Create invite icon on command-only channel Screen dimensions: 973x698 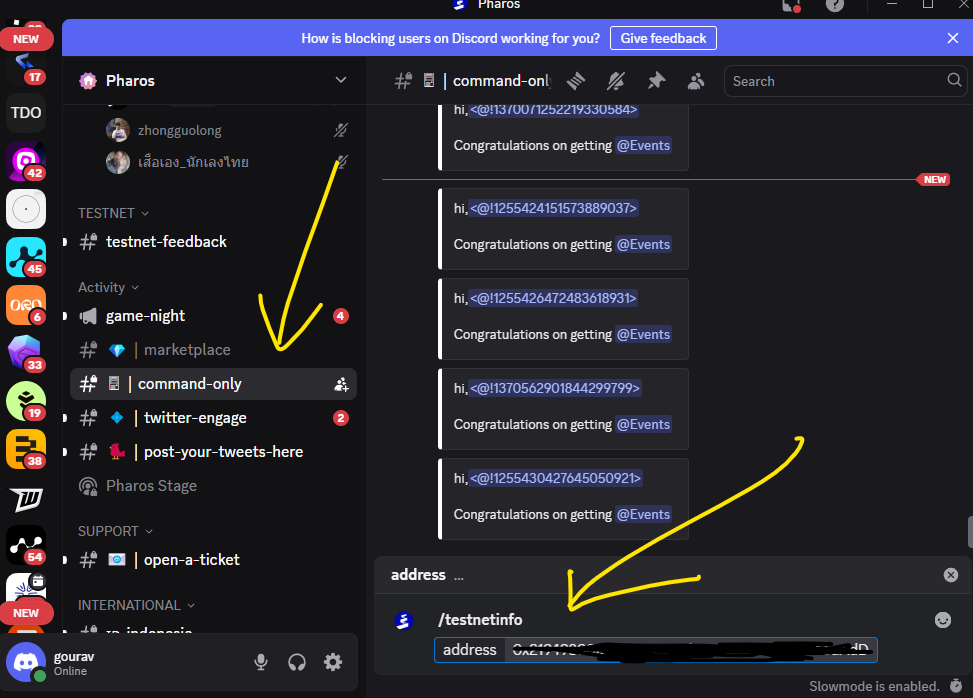(341, 385)
